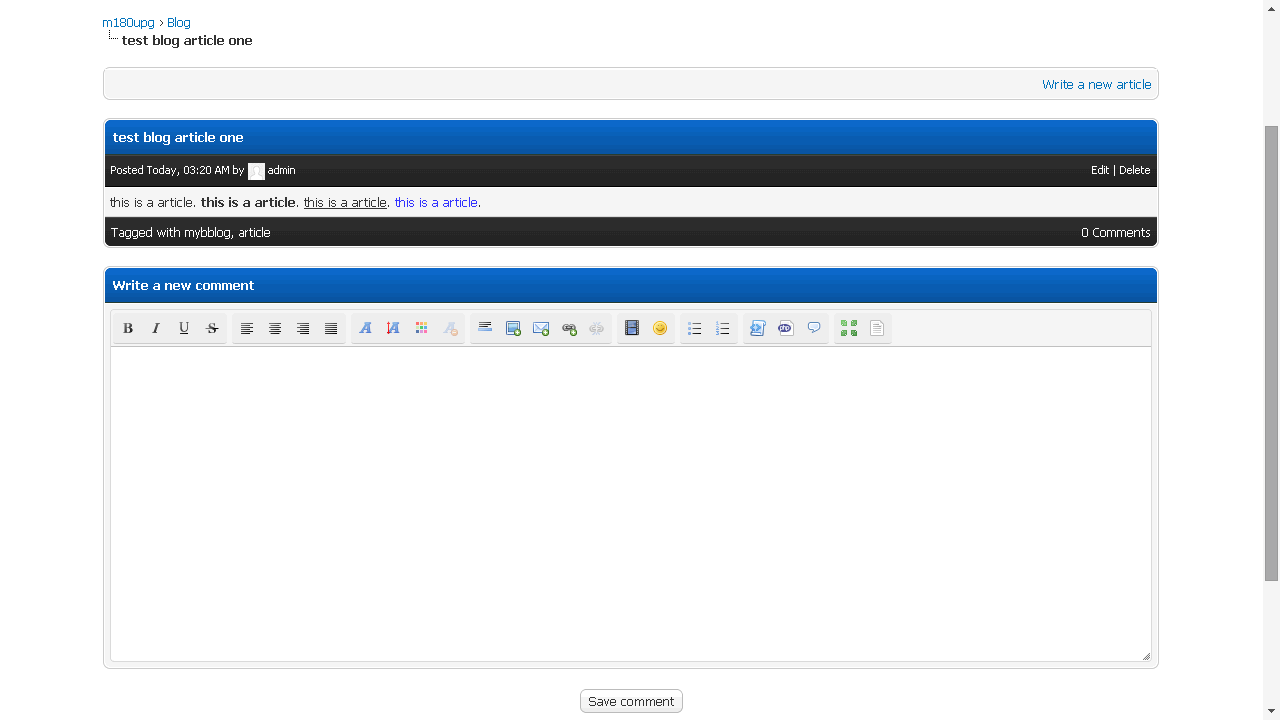This screenshot has width=1280, height=720.
Task: Open the font name picker
Action: [366, 328]
